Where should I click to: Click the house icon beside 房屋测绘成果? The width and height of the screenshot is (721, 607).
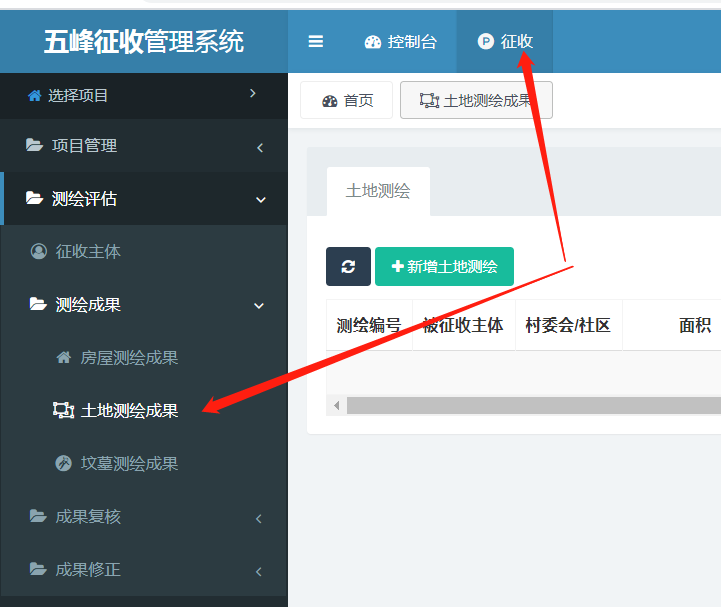(64, 357)
